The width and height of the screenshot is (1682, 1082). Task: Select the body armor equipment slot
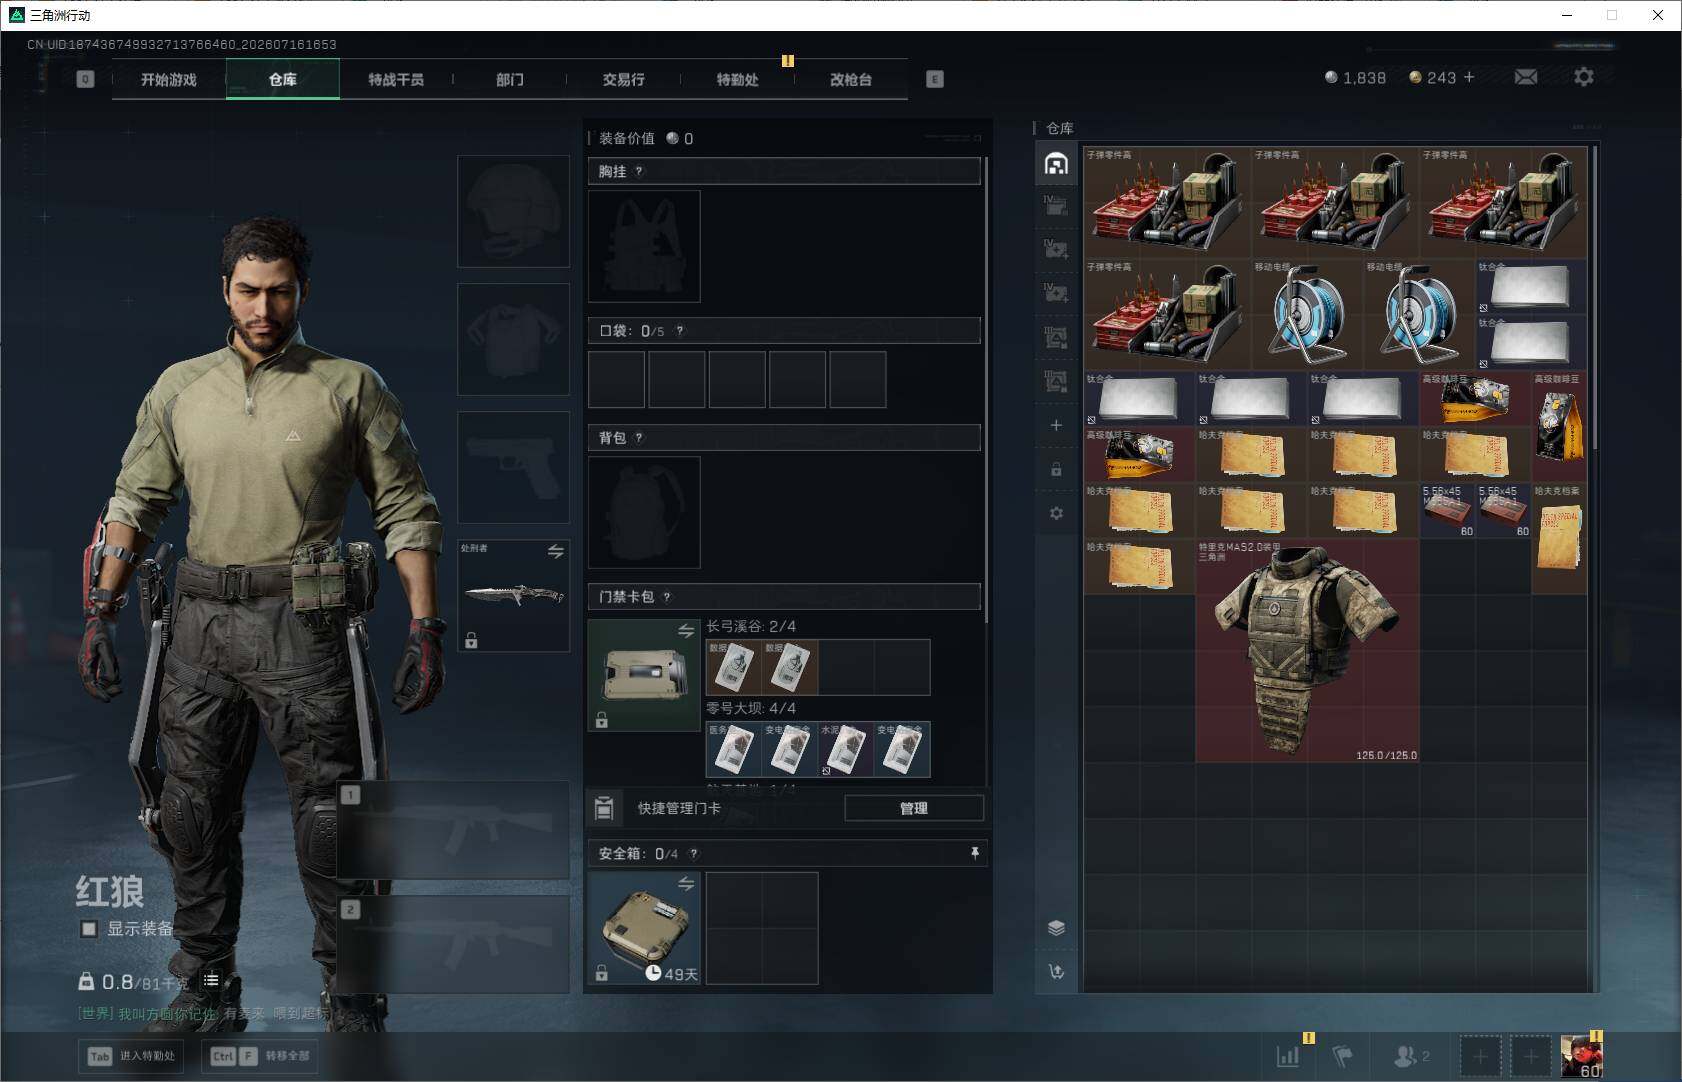(x=514, y=339)
